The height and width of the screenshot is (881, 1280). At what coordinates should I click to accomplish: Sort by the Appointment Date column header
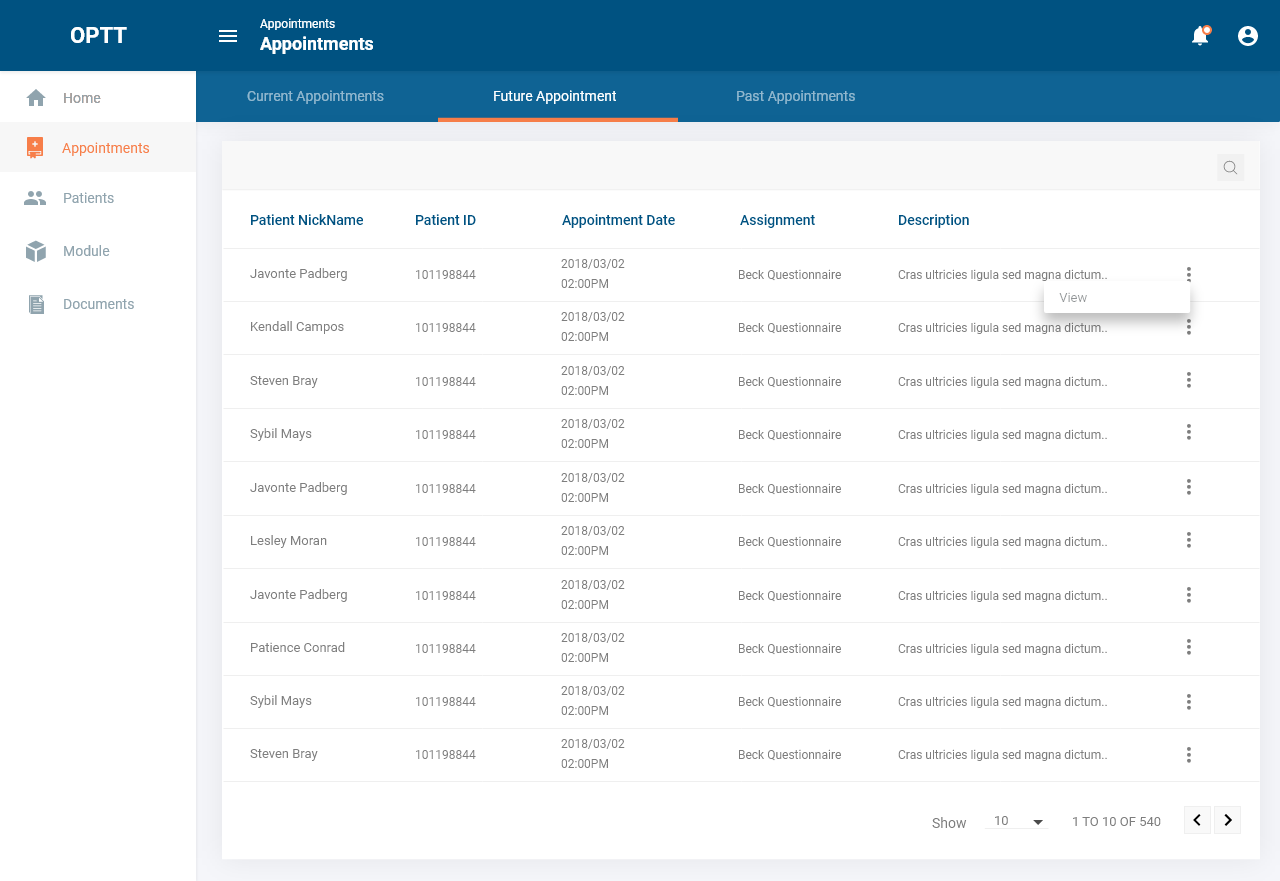click(618, 220)
